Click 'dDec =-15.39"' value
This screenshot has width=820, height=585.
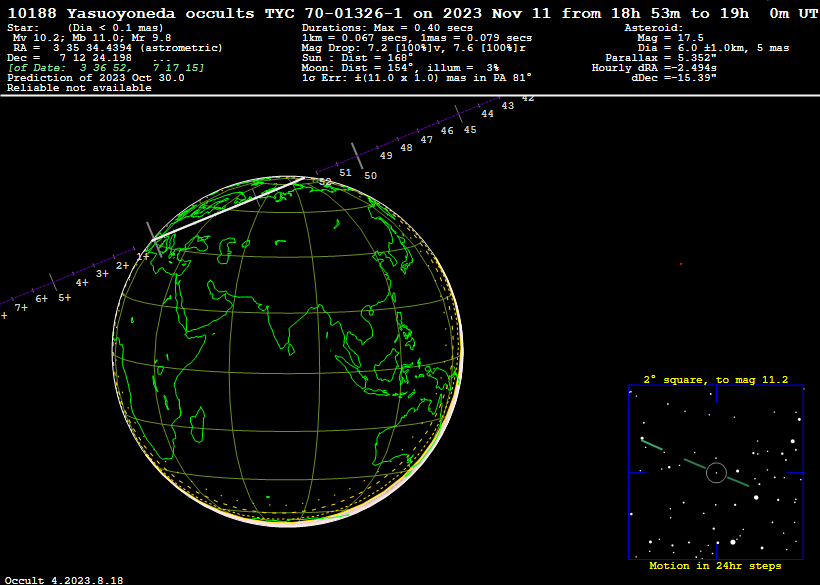674,78
